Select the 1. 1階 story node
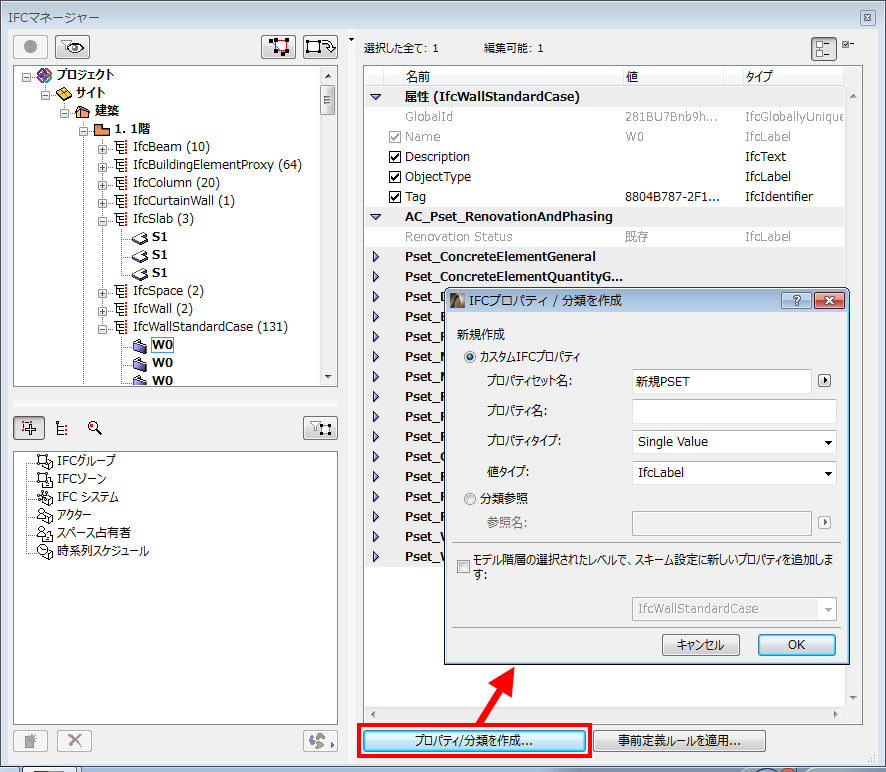The height and width of the screenshot is (772, 886). [132, 129]
